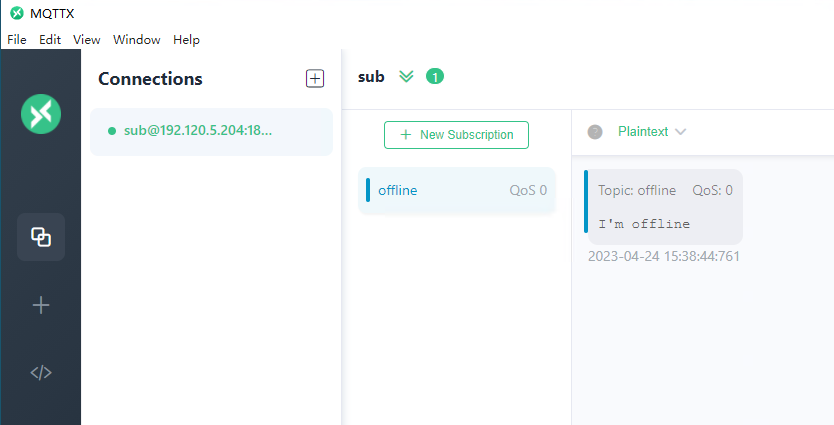The image size is (834, 425).
Task: Click the gray question mark help icon
Action: point(595,132)
